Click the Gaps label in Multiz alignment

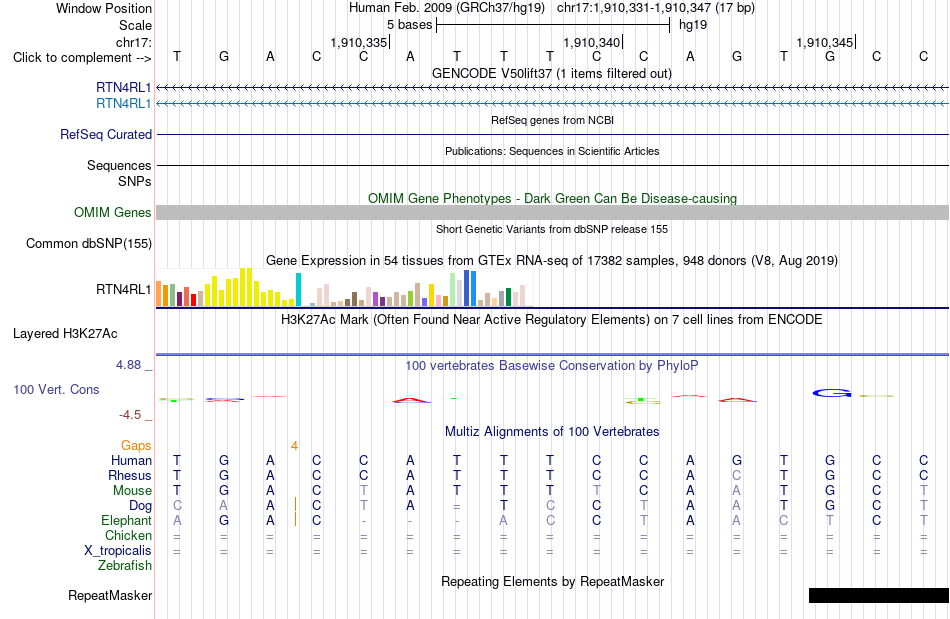[136, 446]
